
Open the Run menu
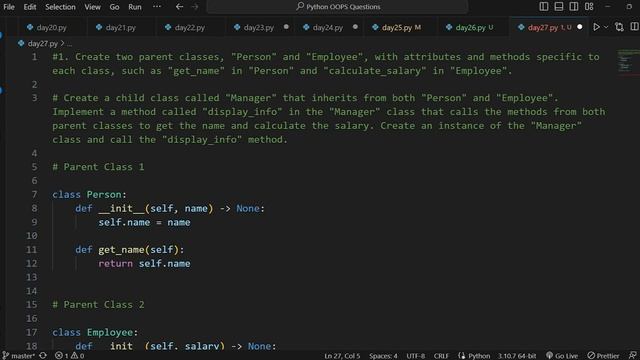[135, 7]
